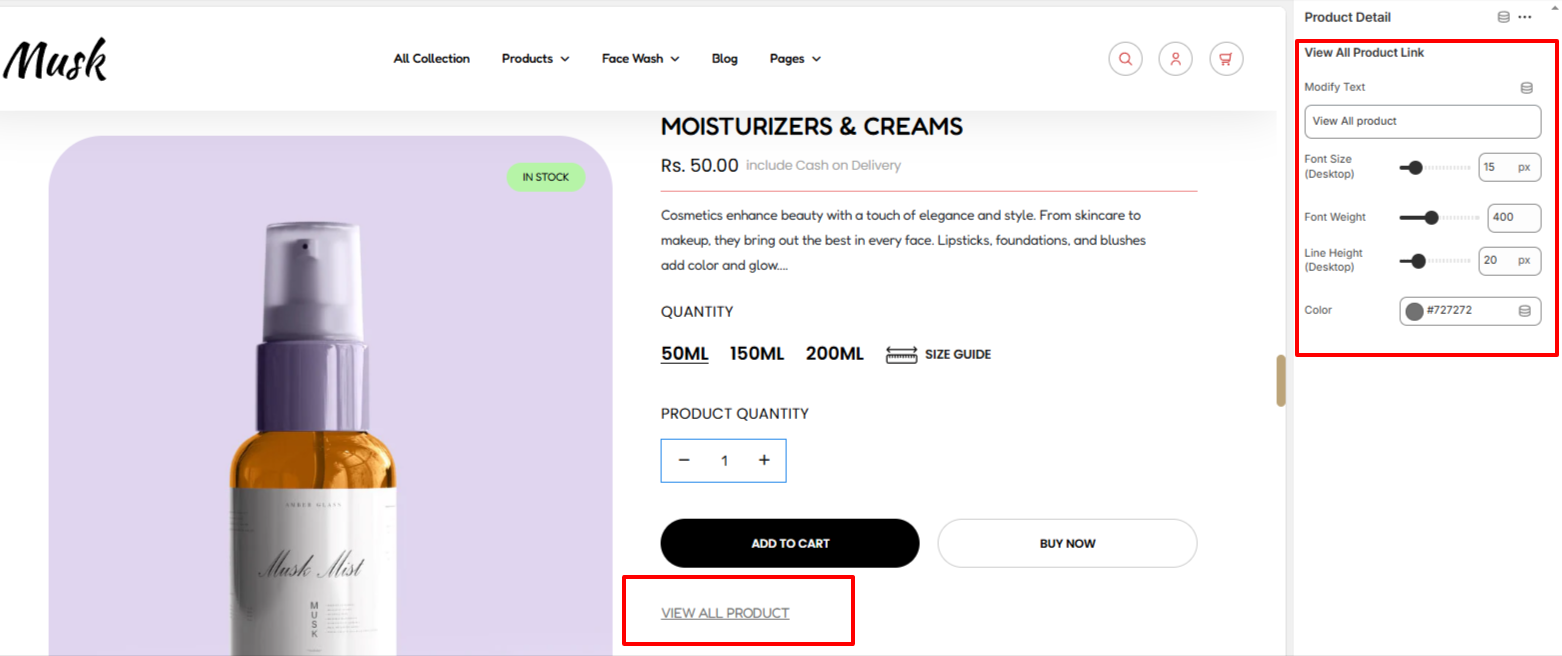Open the three-dot menu beside Product Detail

pos(1524,17)
